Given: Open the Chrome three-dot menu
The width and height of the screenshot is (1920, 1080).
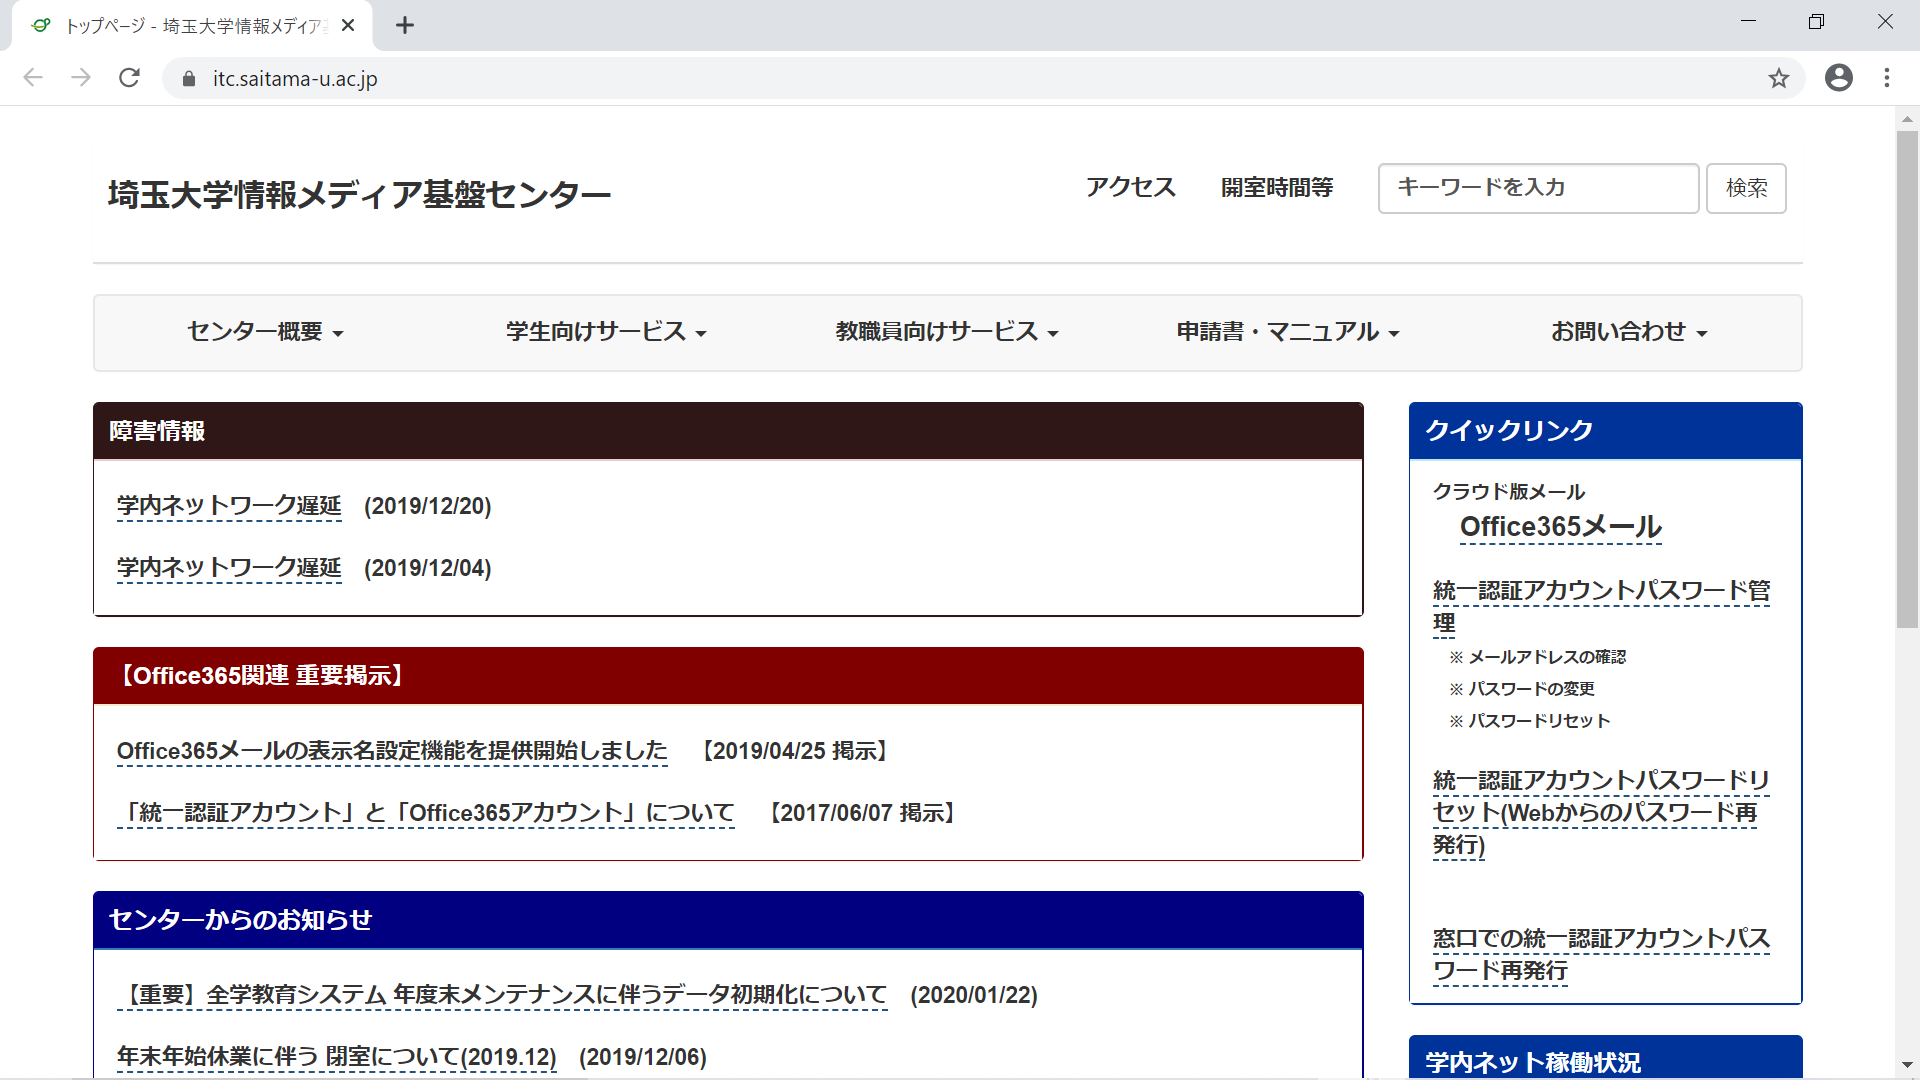Looking at the screenshot, I should point(1887,78).
